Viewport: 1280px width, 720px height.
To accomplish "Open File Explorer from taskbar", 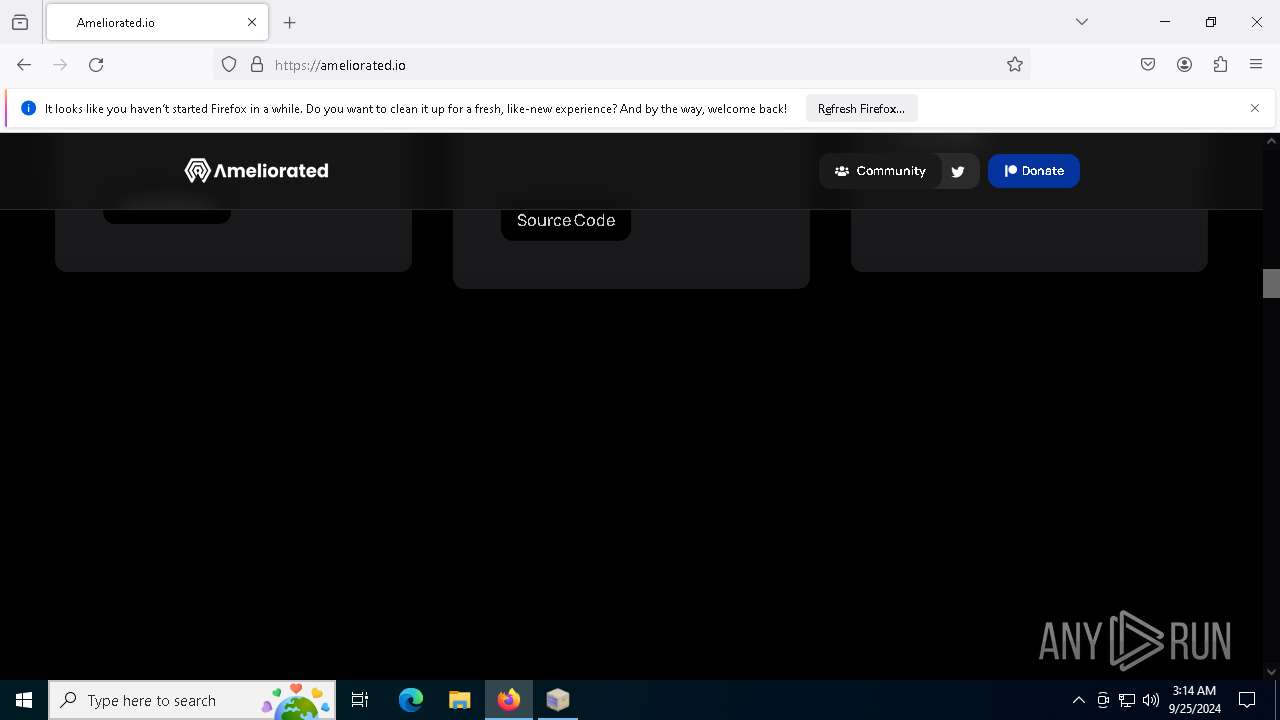I will coord(459,700).
